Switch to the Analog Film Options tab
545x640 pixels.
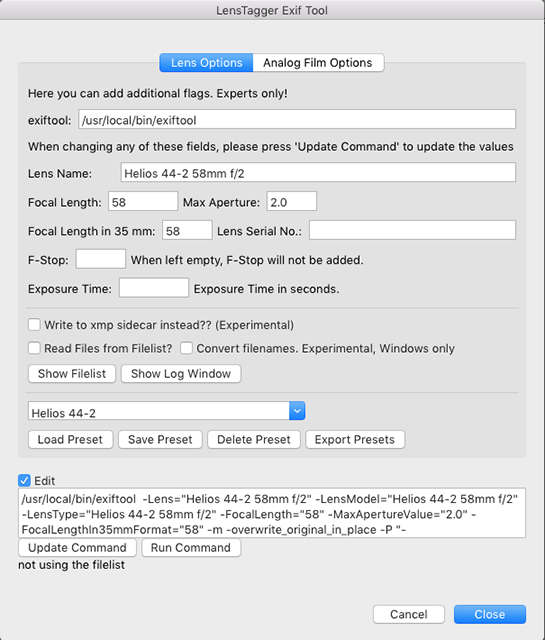[318, 63]
